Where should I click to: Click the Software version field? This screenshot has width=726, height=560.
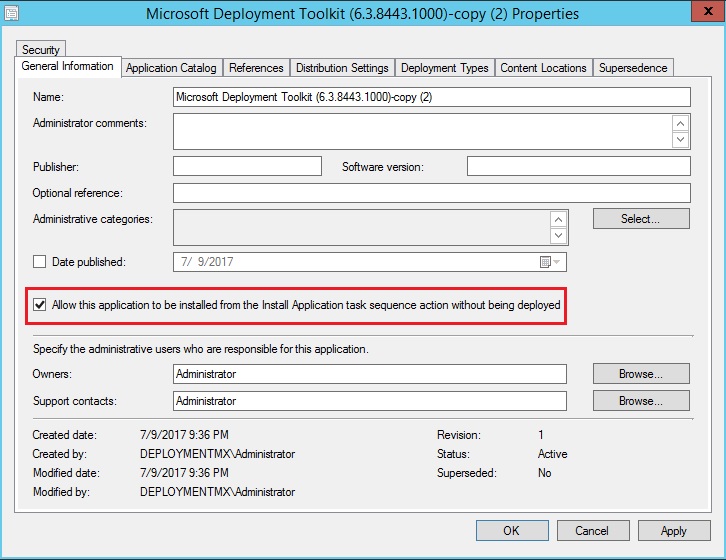[578, 166]
